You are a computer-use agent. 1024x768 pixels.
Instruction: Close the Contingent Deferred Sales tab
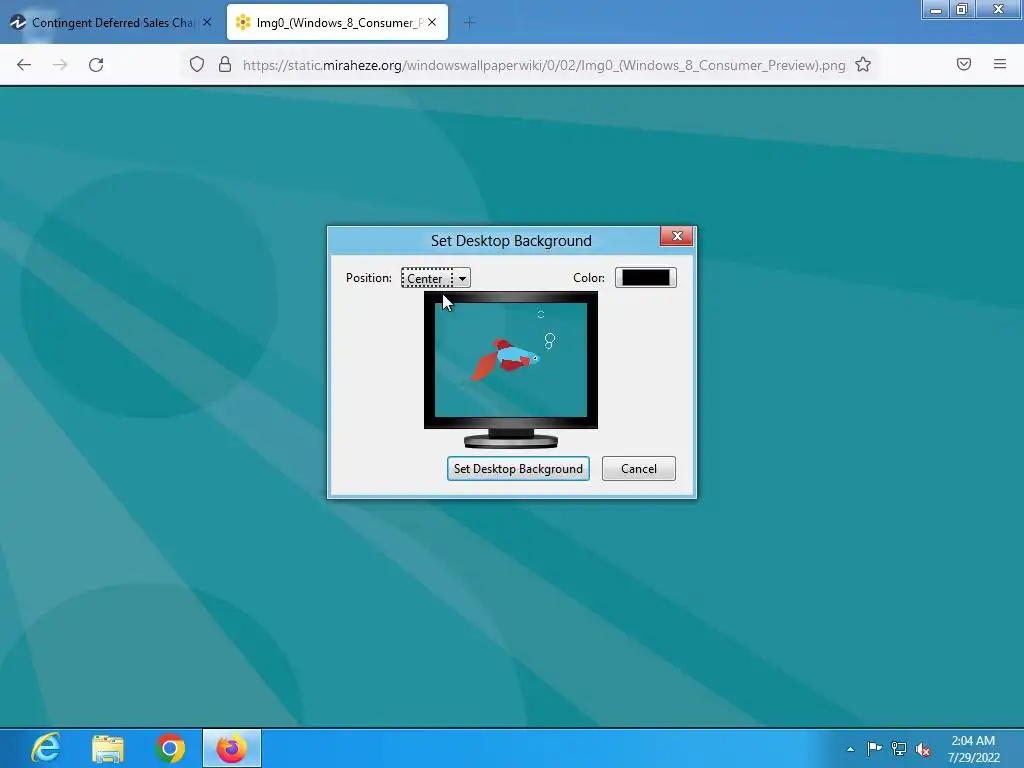pos(207,22)
